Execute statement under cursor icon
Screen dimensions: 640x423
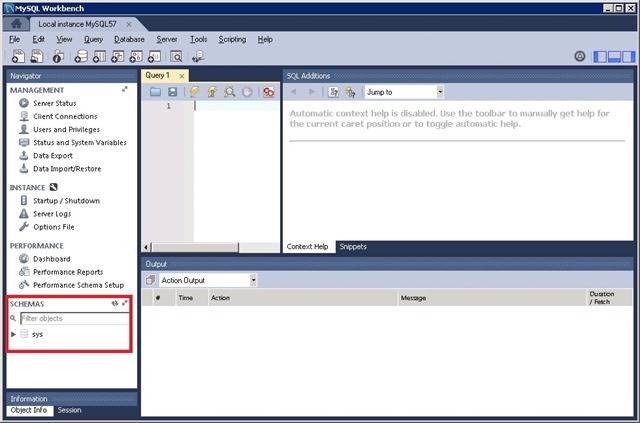(x=212, y=92)
